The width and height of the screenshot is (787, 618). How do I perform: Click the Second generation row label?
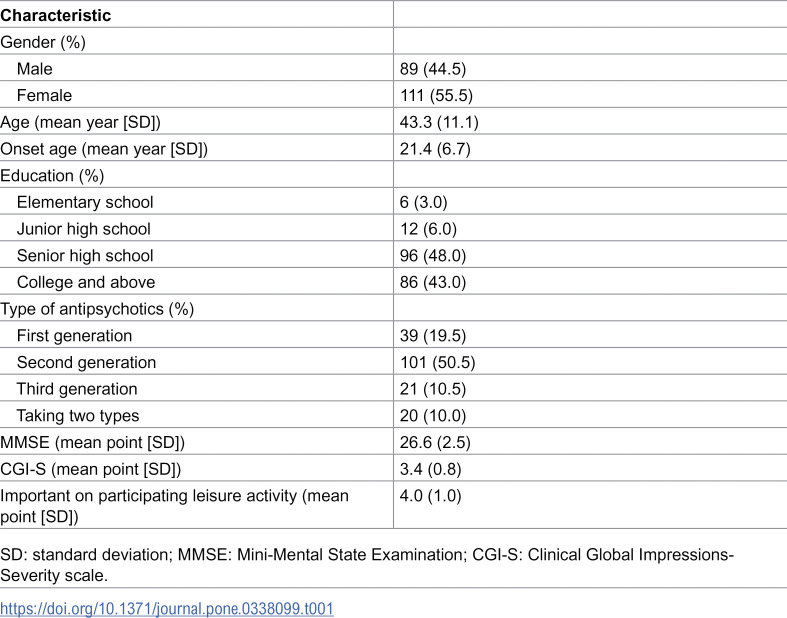coord(86,362)
